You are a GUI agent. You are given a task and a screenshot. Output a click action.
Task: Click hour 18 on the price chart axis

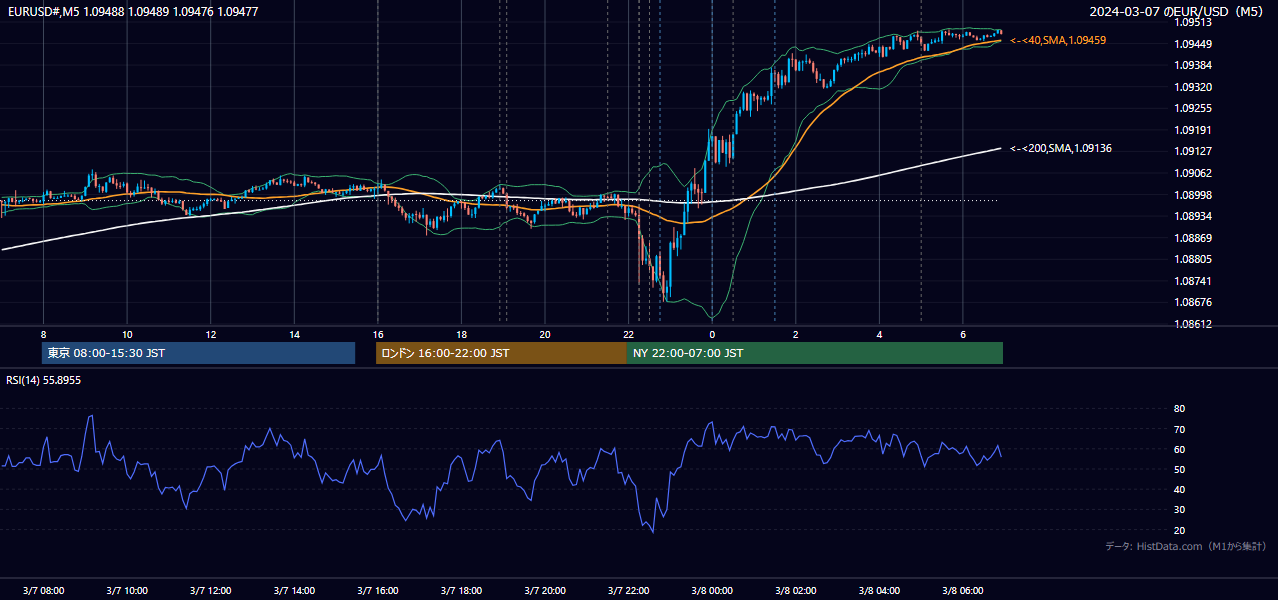461,334
